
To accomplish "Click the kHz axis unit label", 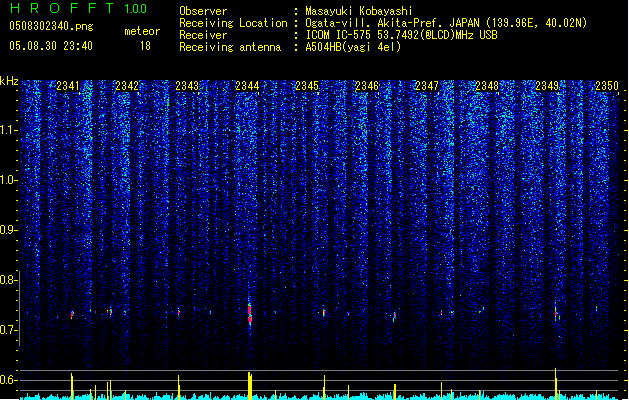I will (x=9, y=81).
